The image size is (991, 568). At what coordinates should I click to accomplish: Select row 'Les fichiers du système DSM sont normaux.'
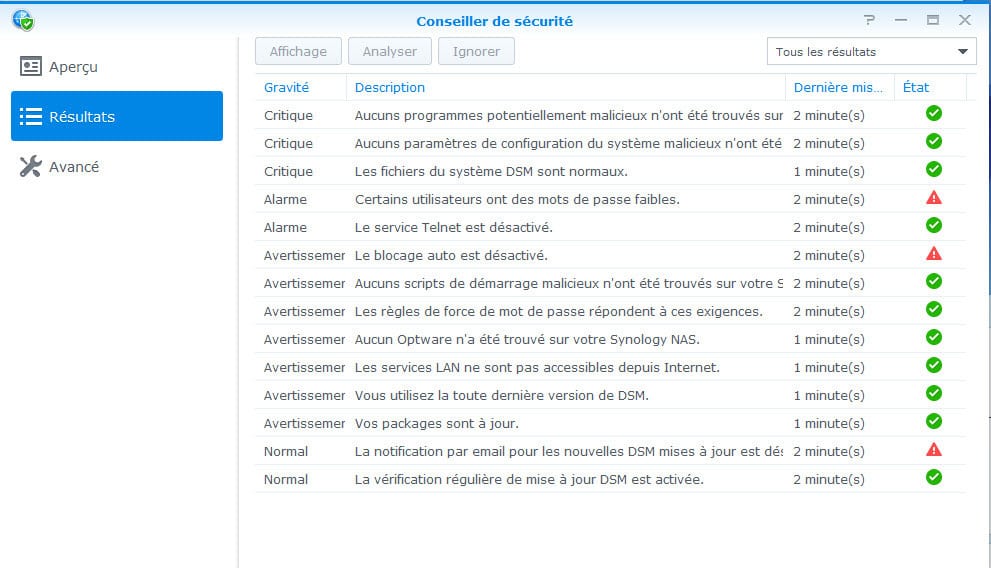click(x=611, y=171)
